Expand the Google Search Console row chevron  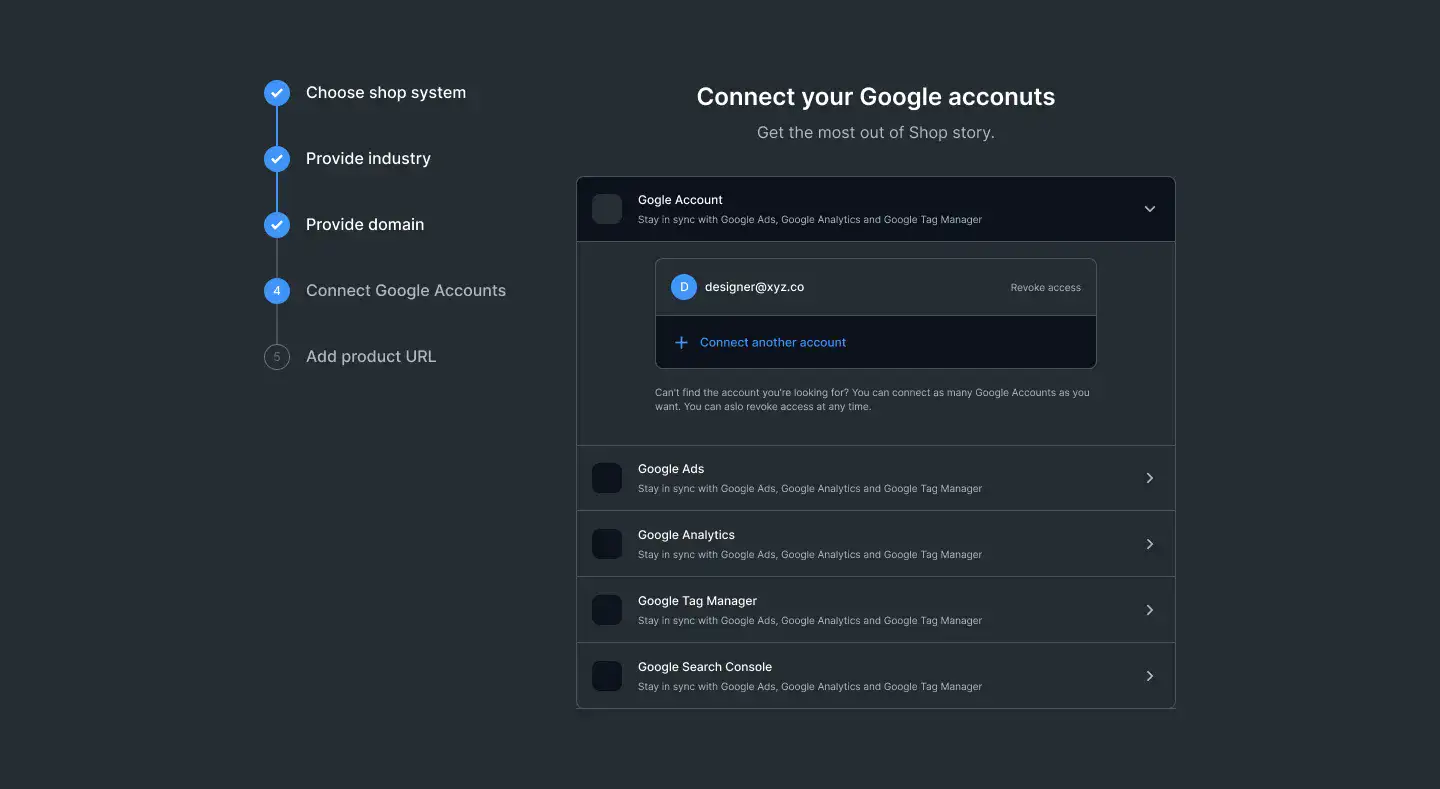tap(1150, 676)
